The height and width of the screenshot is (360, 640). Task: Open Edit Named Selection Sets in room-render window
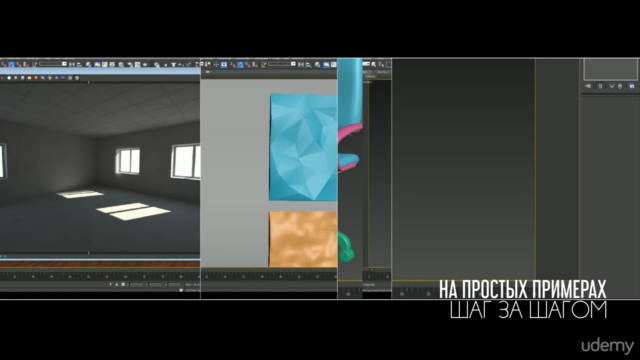[35, 64]
